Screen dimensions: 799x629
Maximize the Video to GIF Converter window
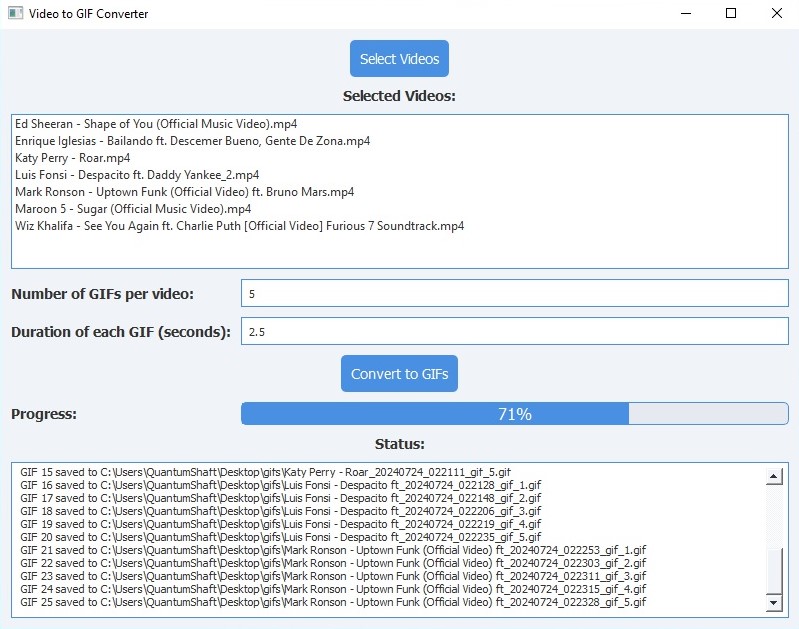click(731, 13)
